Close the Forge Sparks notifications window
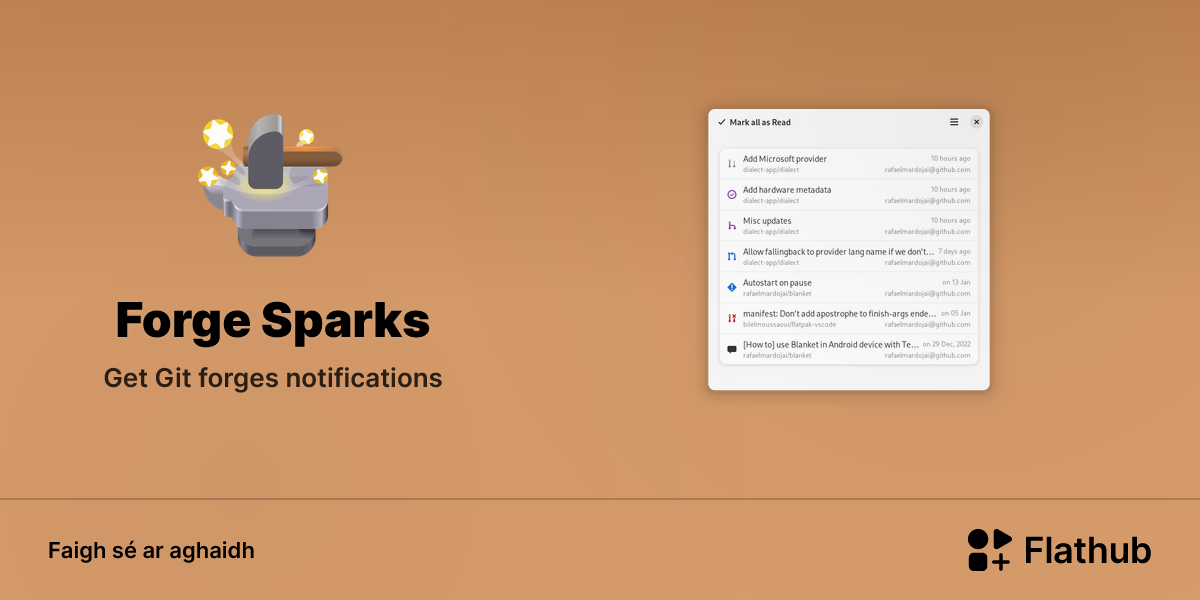 (977, 122)
